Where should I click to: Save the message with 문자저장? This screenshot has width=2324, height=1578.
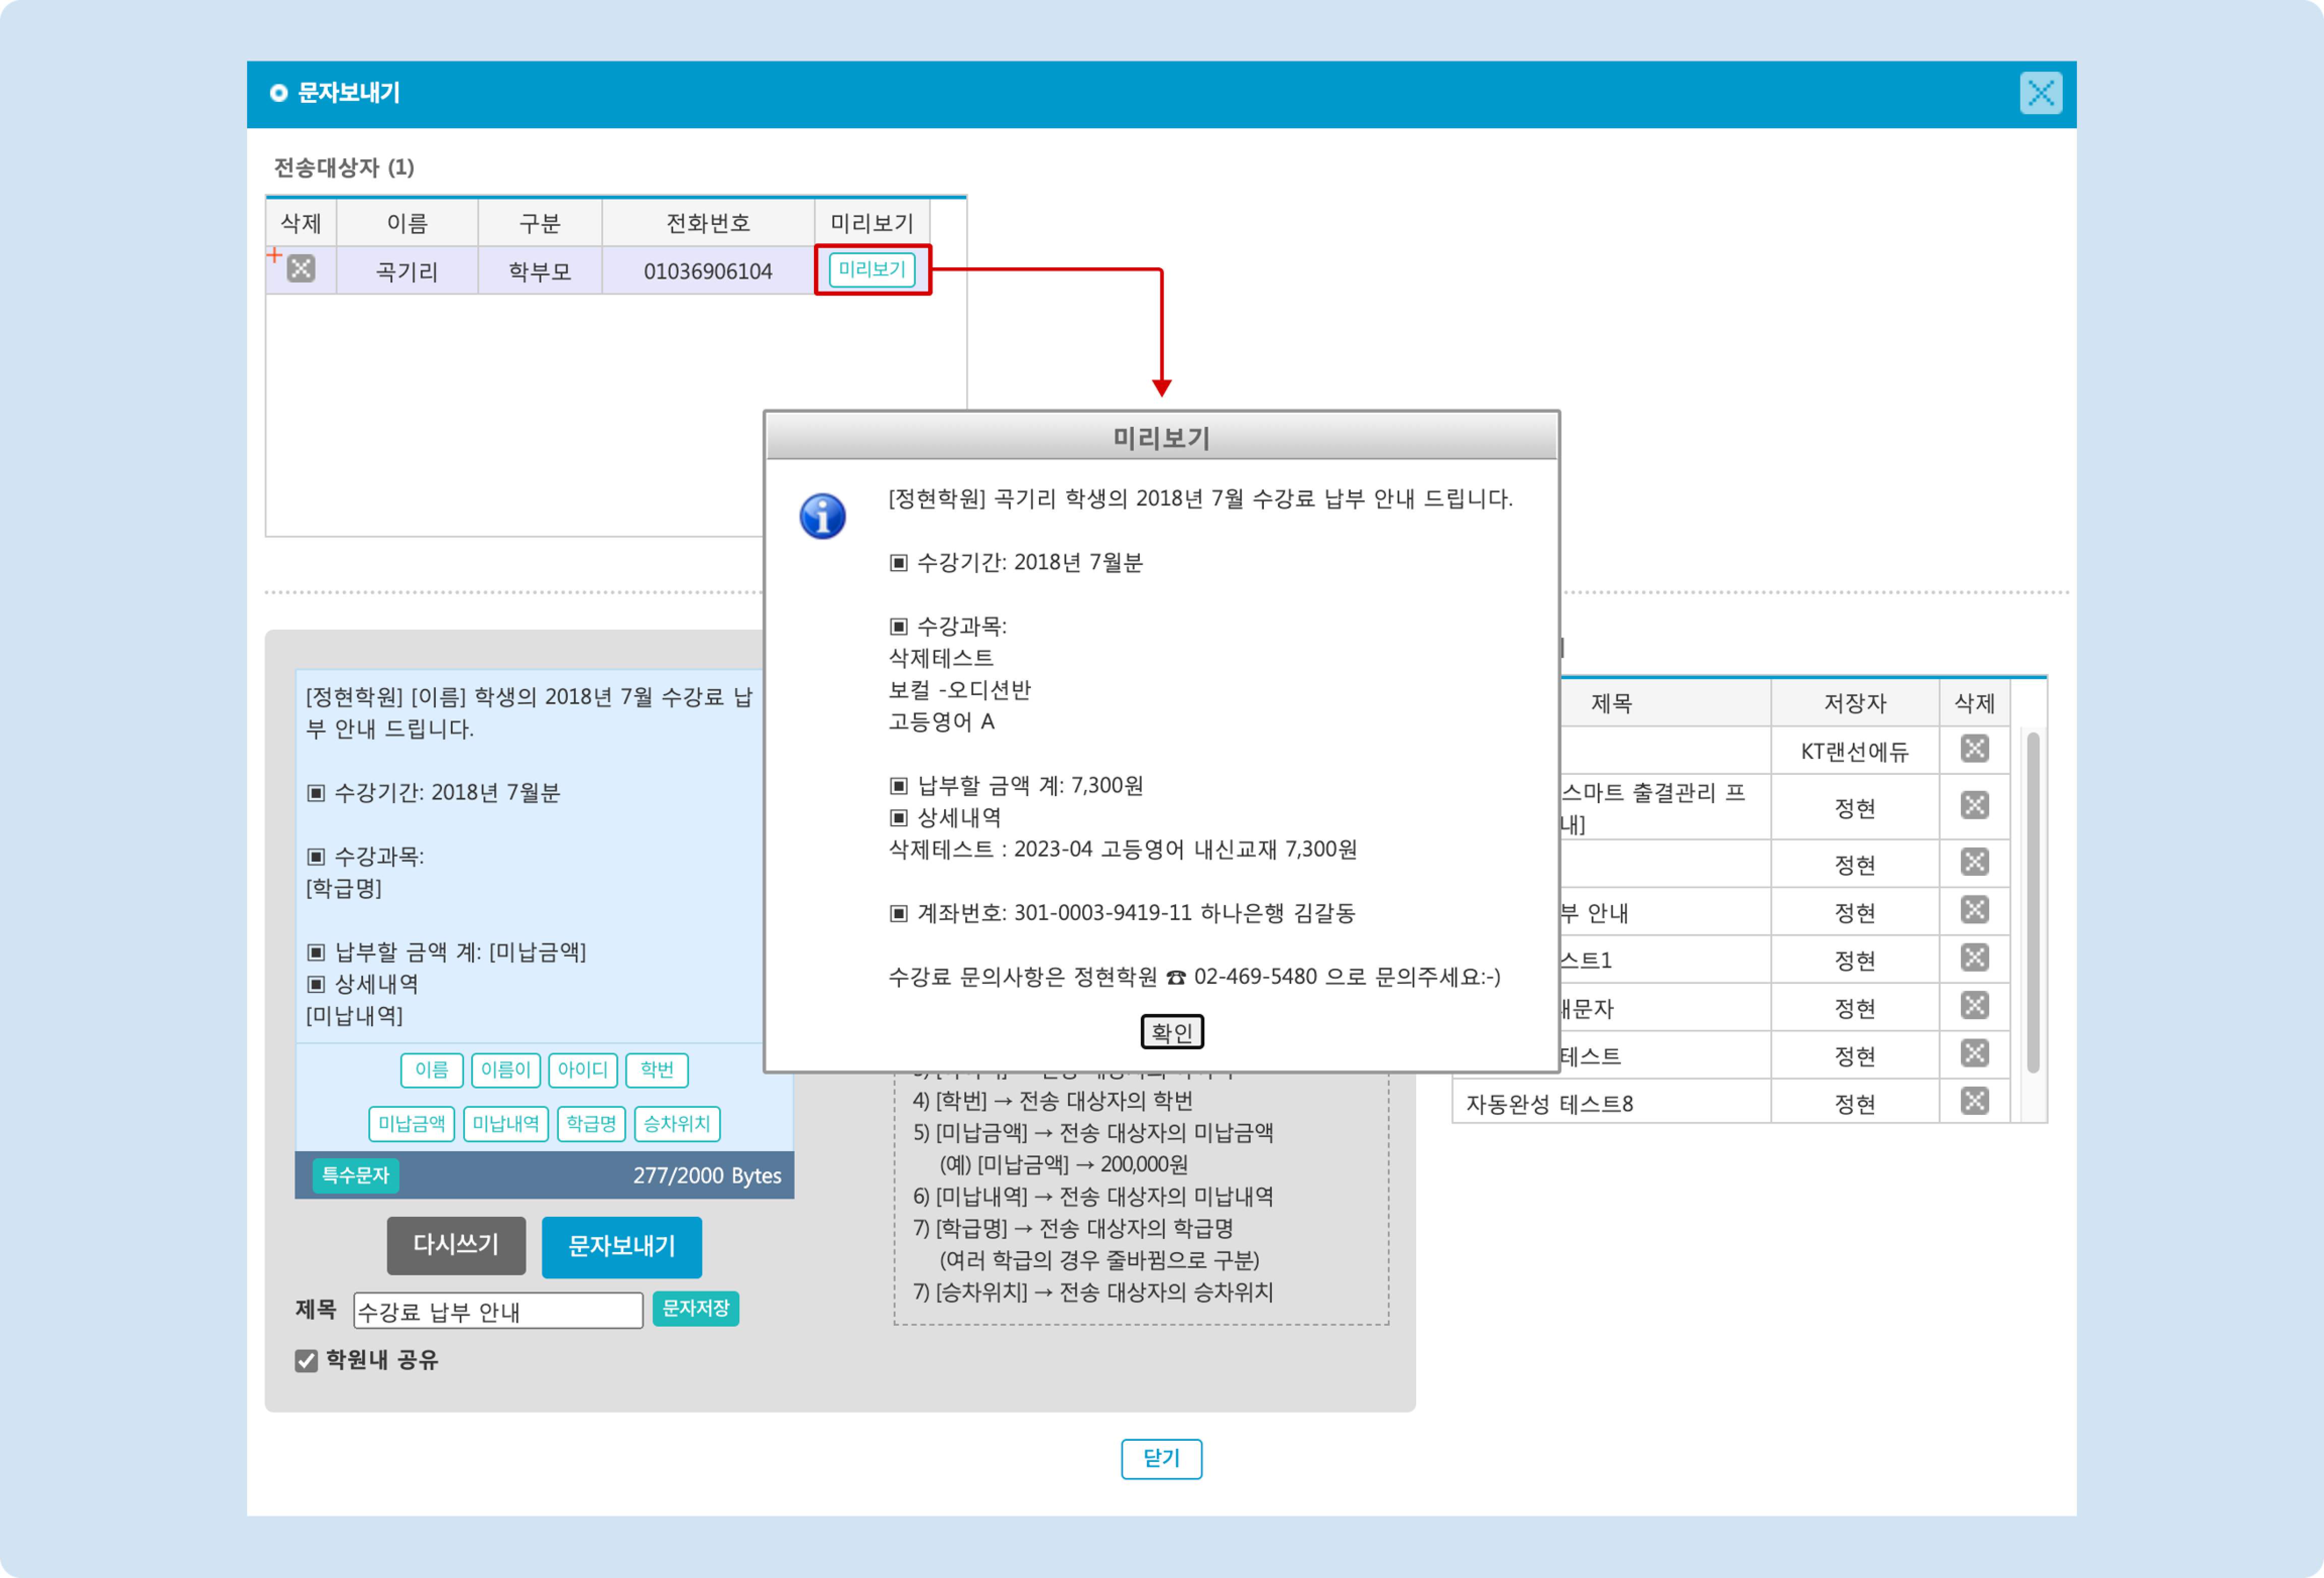click(695, 1309)
